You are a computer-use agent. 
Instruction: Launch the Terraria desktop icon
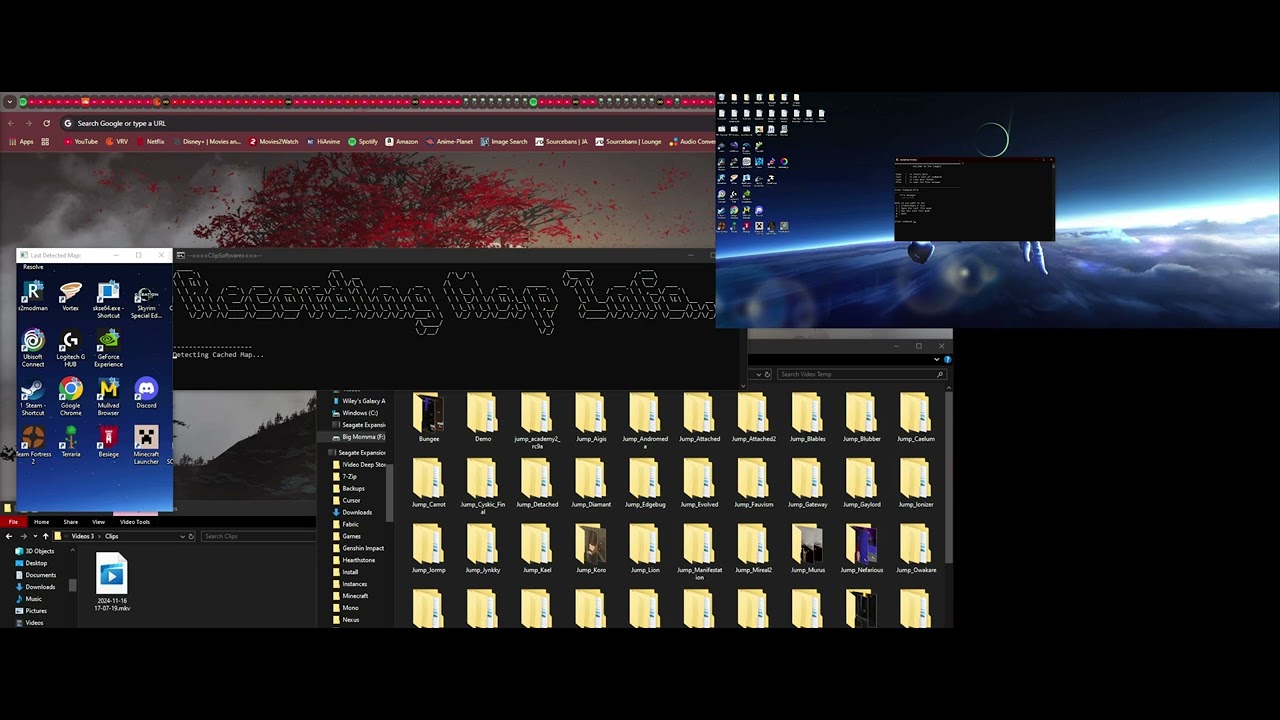point(70,442)
